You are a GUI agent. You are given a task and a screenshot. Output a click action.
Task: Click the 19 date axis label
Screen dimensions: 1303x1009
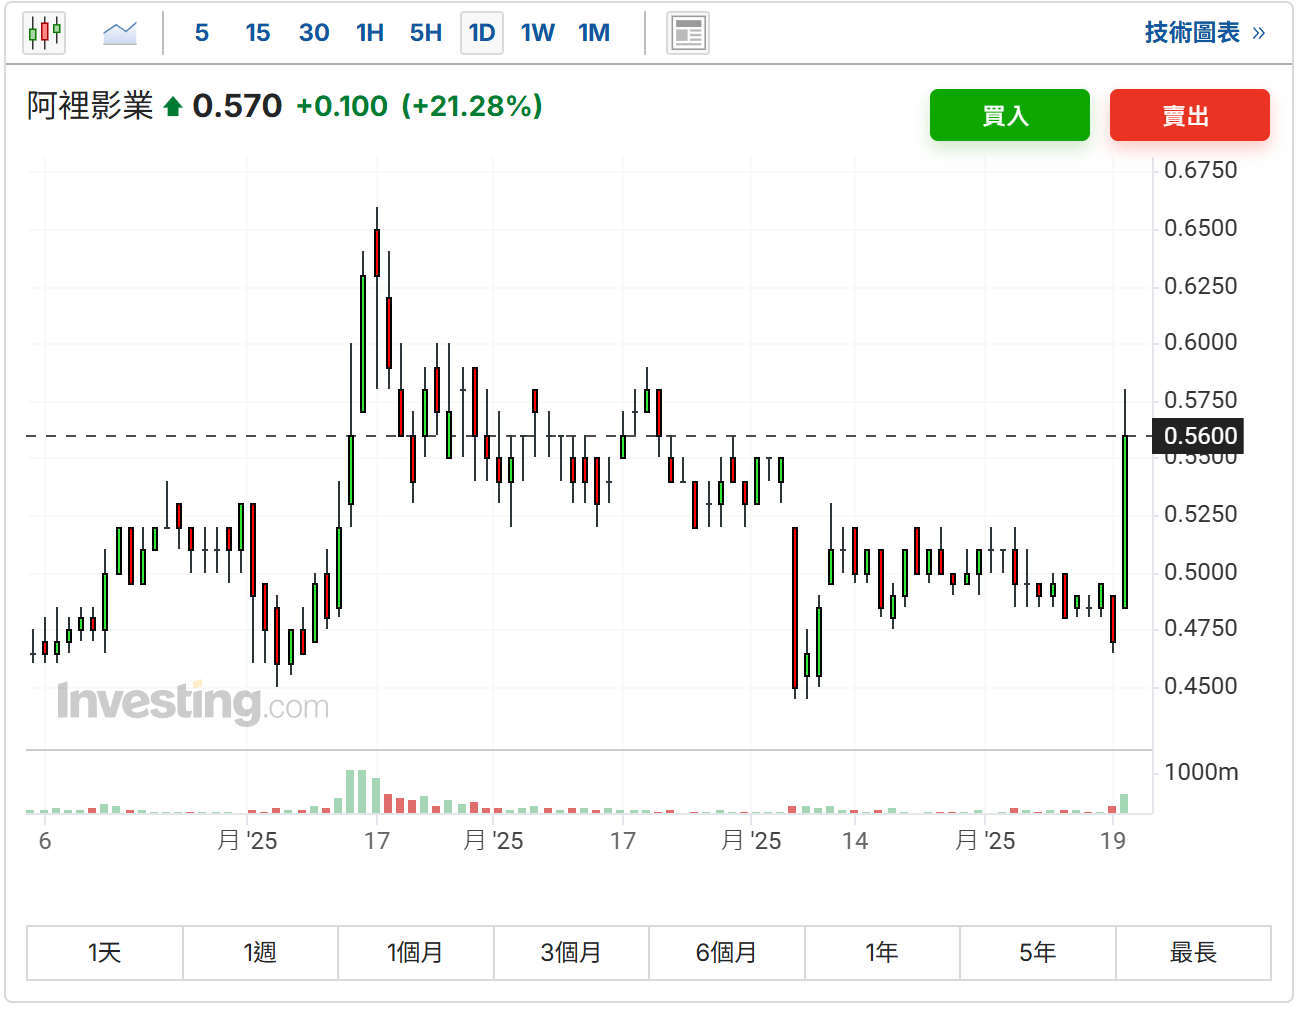click(1113, 841)
